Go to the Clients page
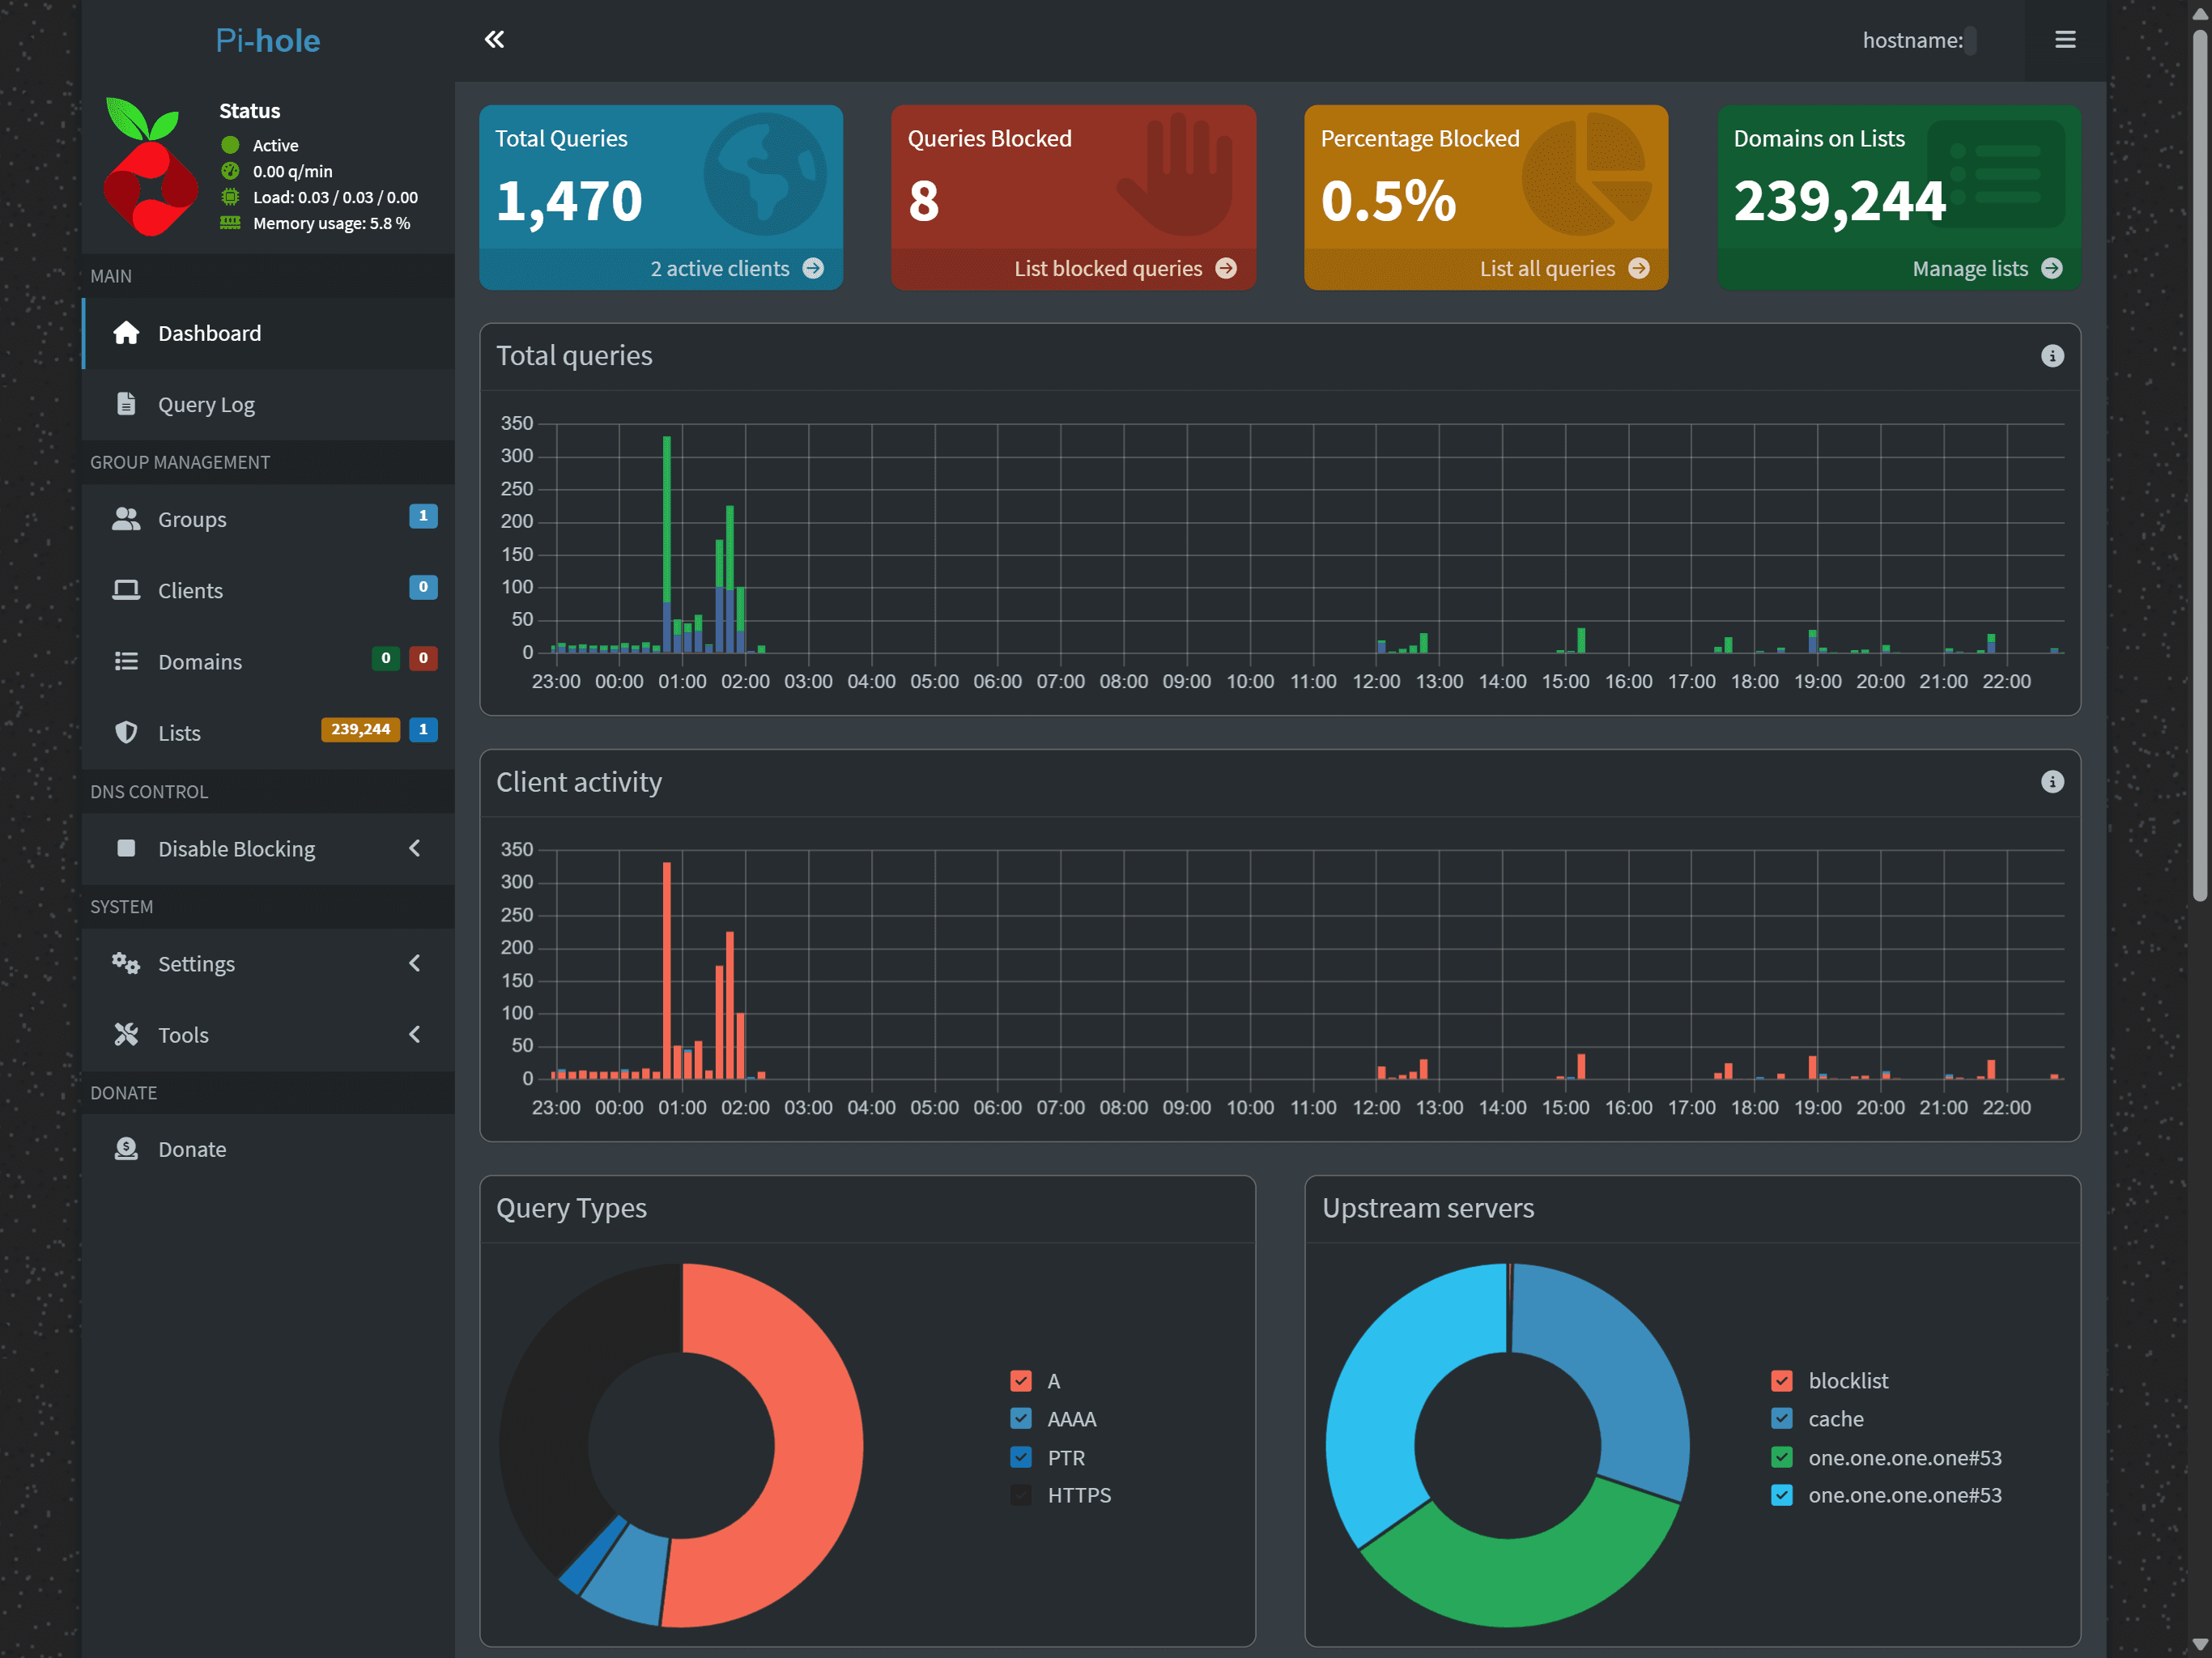This screenshot has height=1658, width=2212. 268,590
